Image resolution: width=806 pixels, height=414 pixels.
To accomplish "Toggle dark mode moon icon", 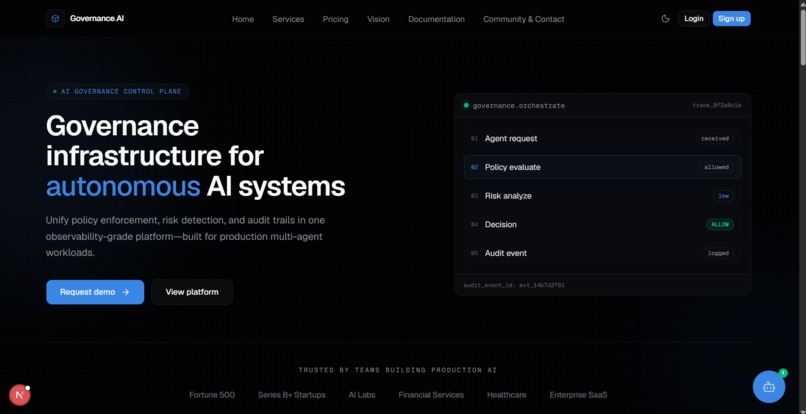I will [665, 19].
